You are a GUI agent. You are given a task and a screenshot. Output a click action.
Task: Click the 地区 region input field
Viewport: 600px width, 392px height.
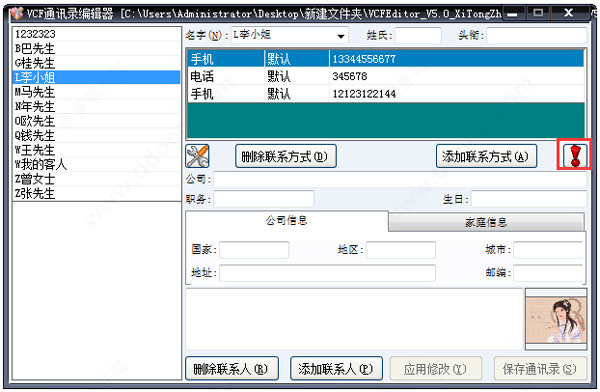[x=401, y=250]
